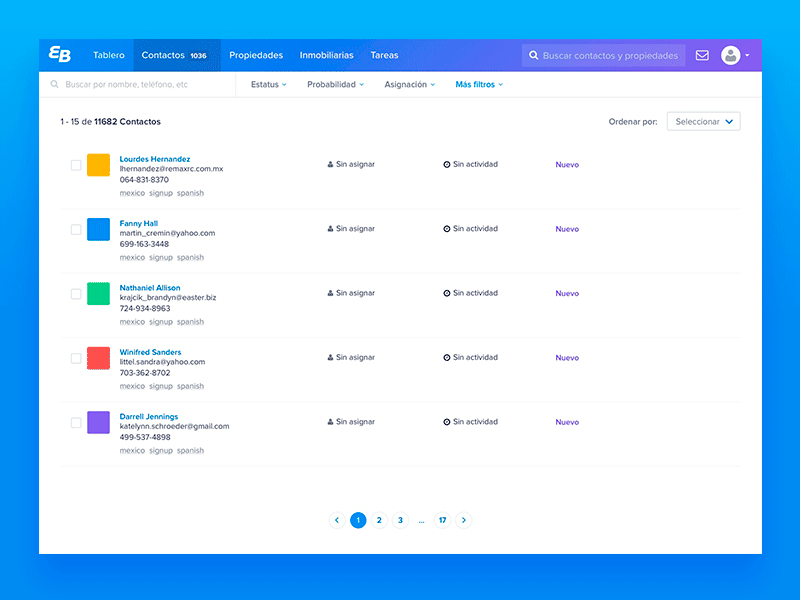Click Sin actividad clock for Lourdes Hernandez
800x600 pixels.
click(447, 165)
